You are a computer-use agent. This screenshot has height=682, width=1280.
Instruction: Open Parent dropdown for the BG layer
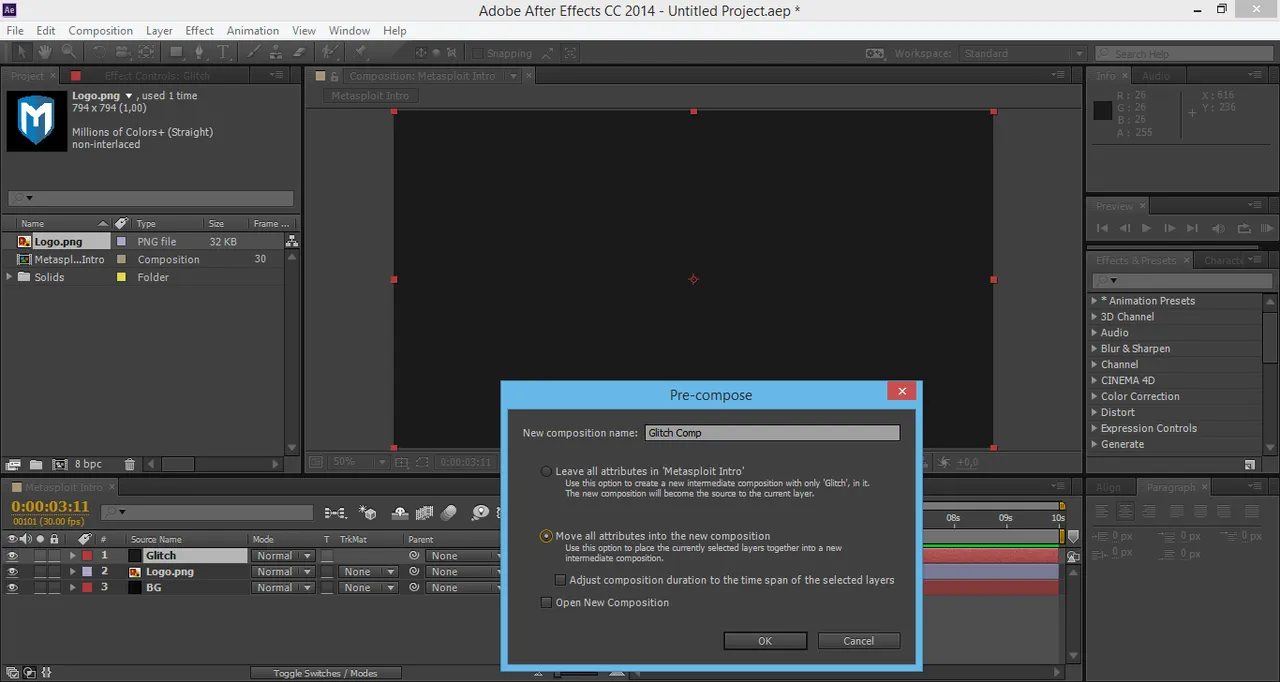[464, 588]
